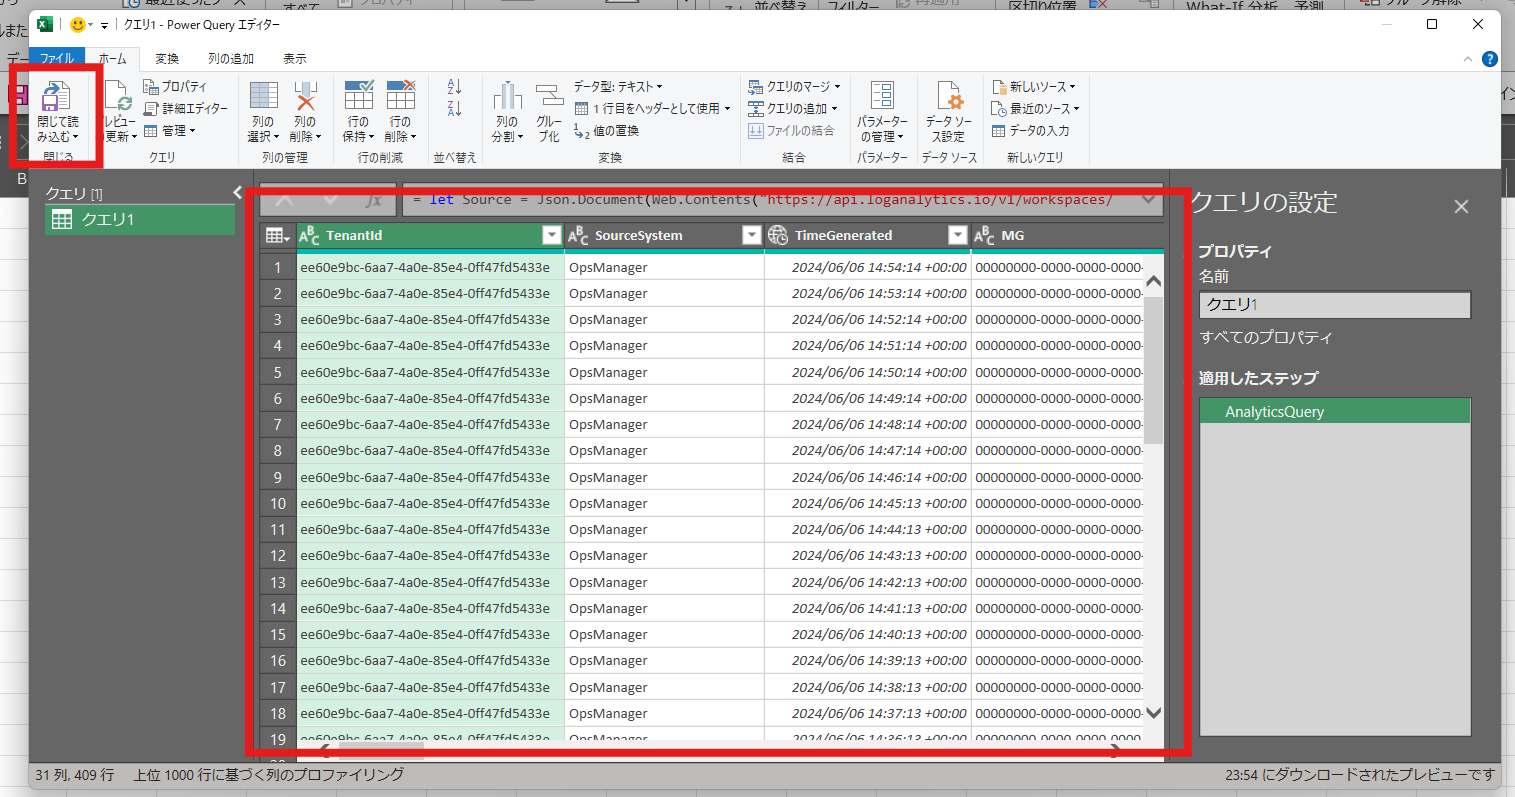Screen dimensions: 1515x797
Task: Click the New Source (新しいソース) icon
Action: (x=999, y=87)
